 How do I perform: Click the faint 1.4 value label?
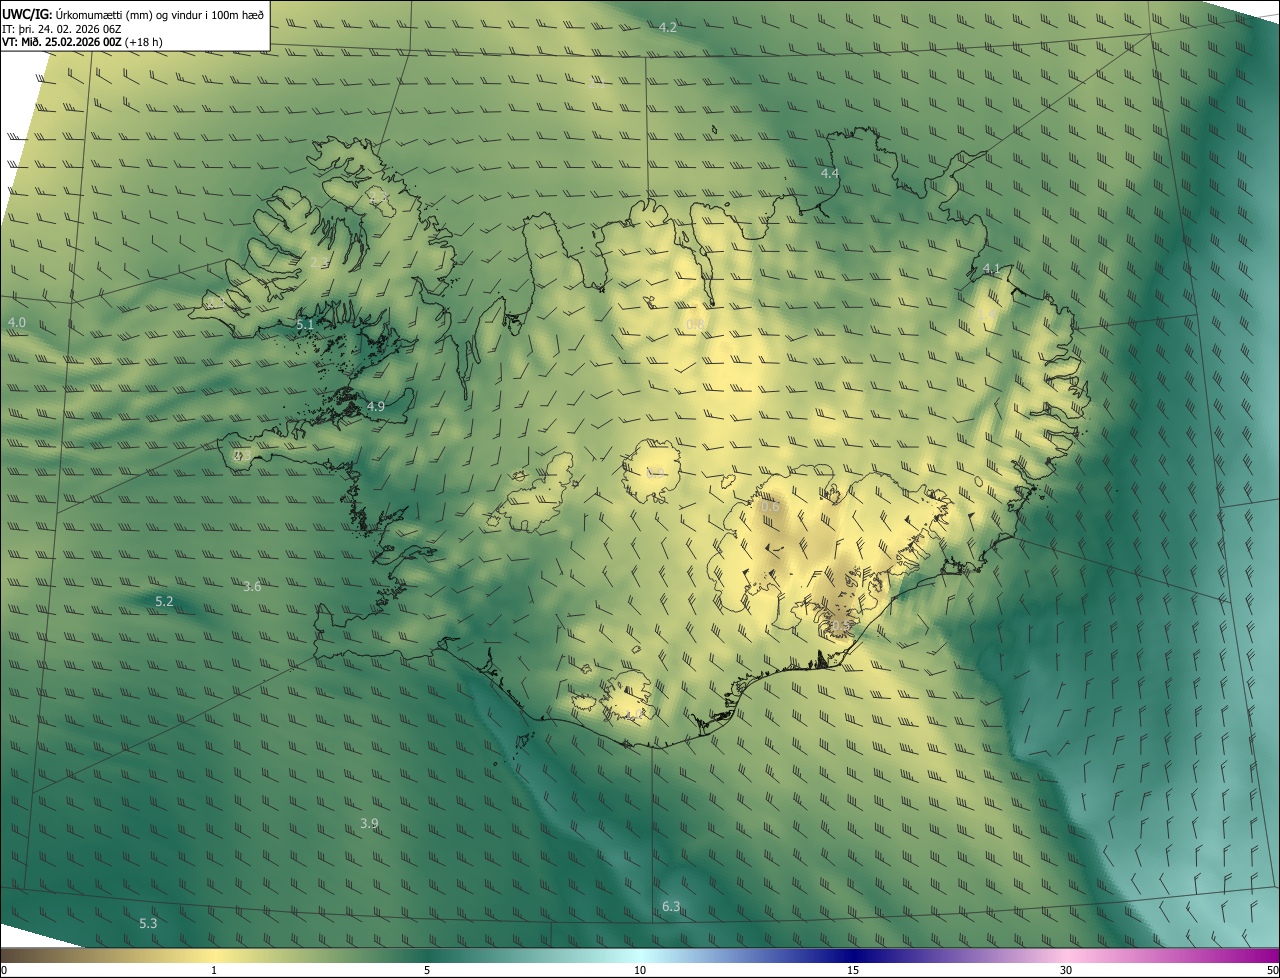coord(986,315)
